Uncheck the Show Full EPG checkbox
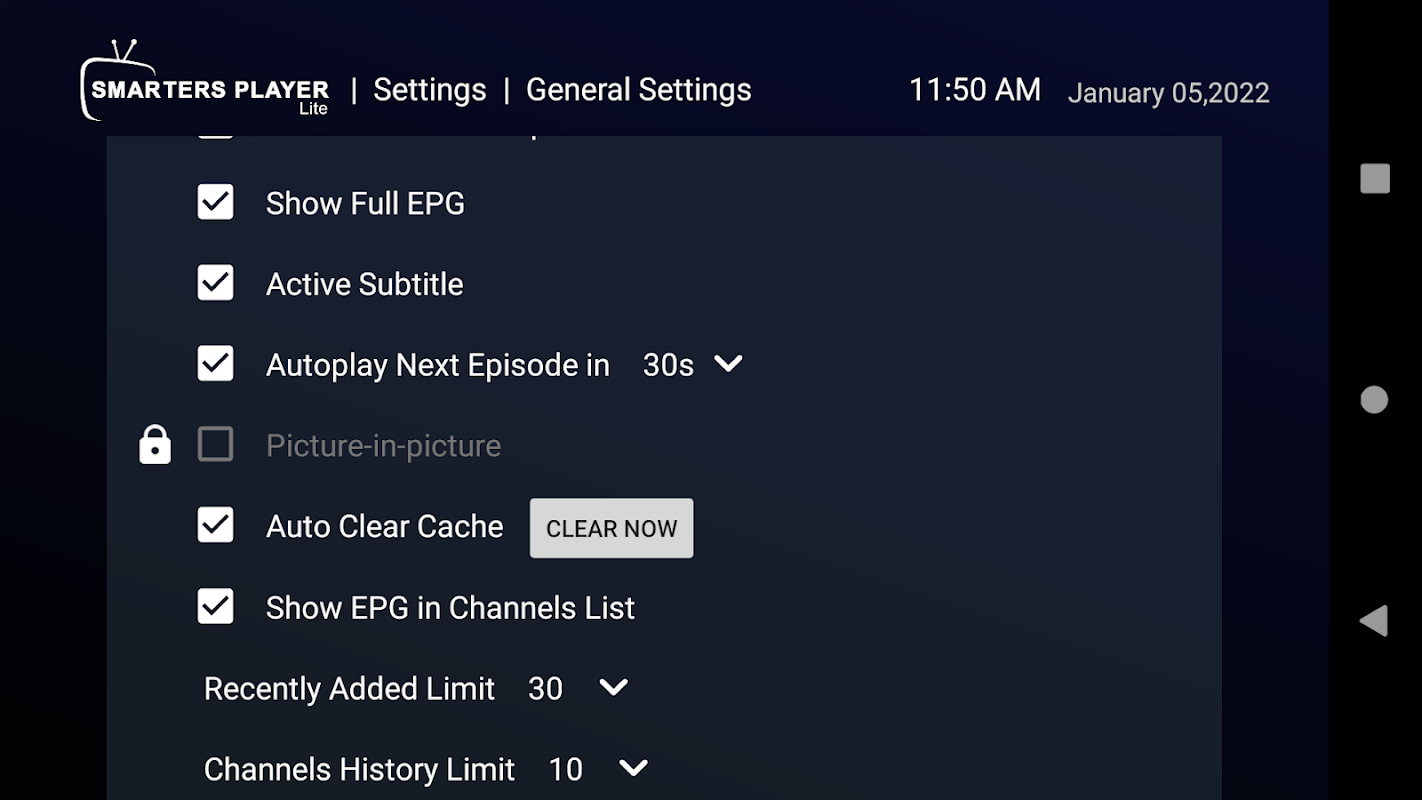1422x800 pixels. [x=216, y=202]
